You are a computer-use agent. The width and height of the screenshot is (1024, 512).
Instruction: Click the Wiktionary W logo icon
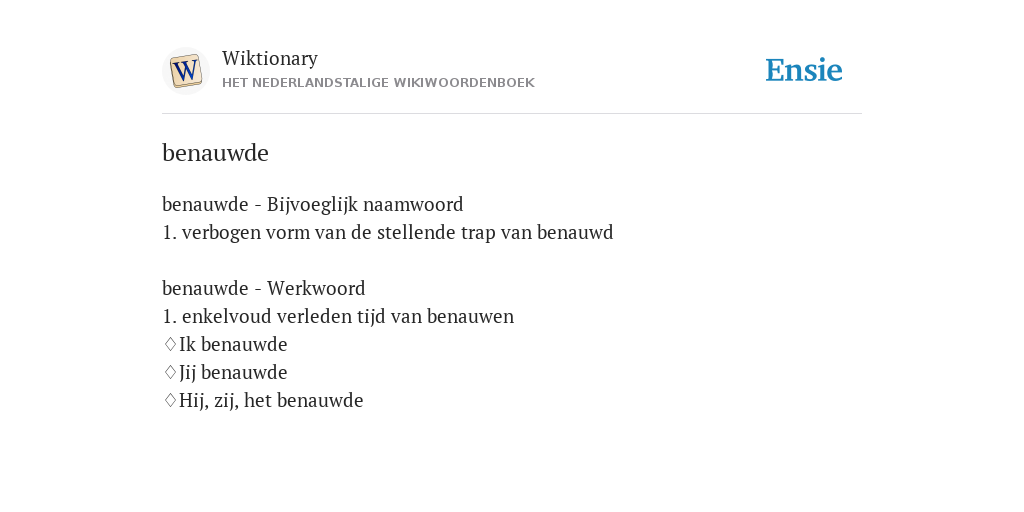[x=185, y=71]
